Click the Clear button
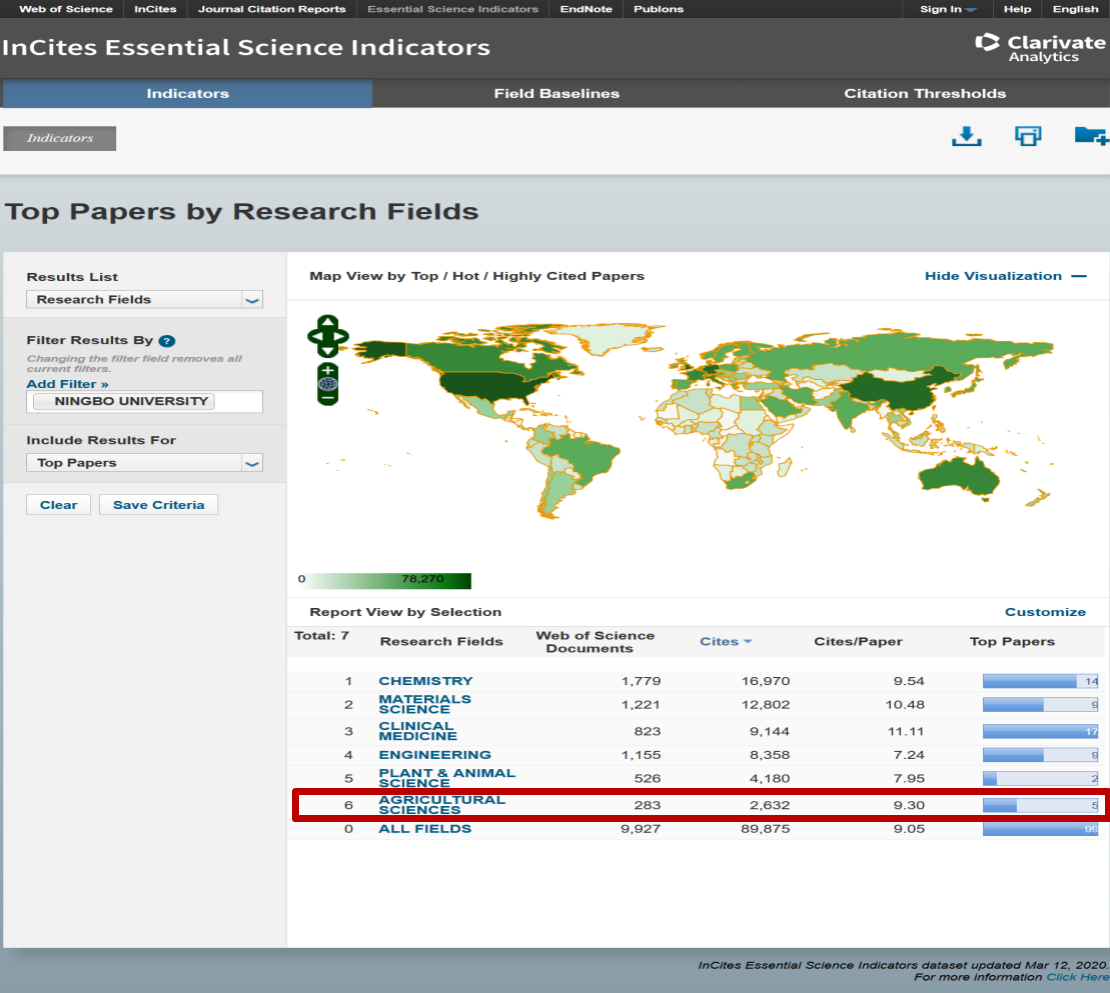 [58, 505]
